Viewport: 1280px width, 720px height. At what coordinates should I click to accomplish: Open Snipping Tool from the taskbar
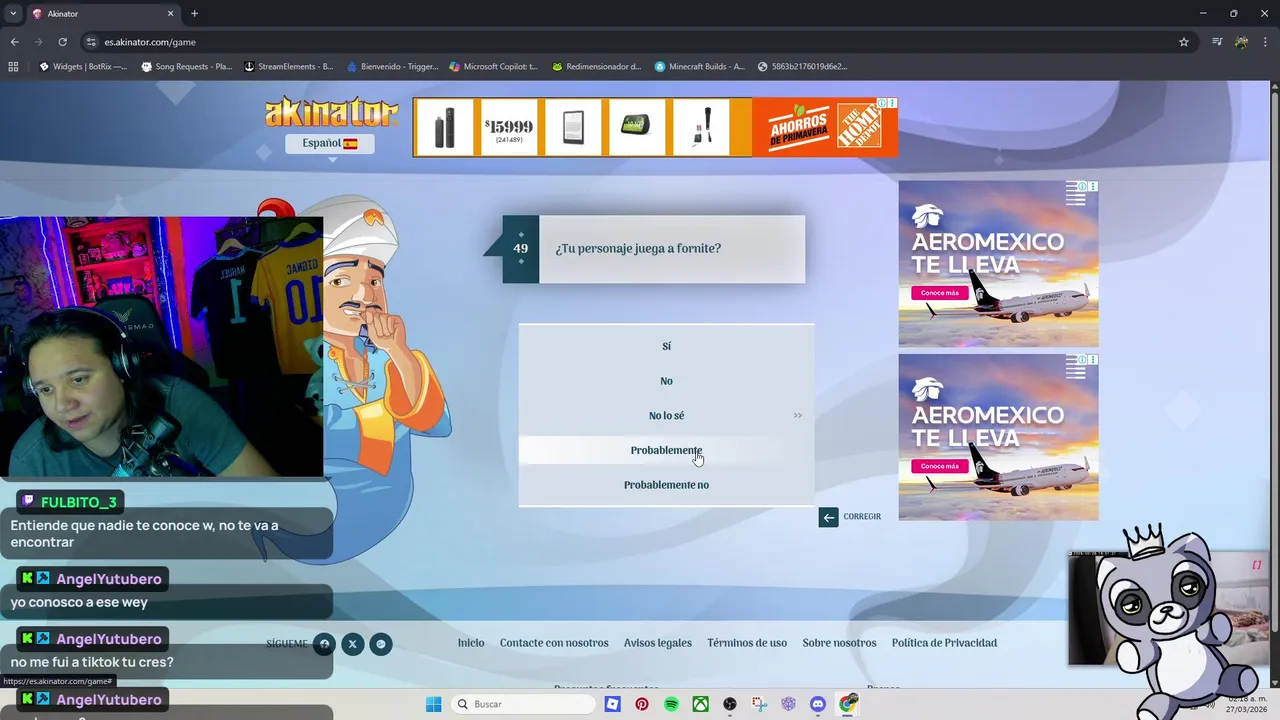(760, 704)
